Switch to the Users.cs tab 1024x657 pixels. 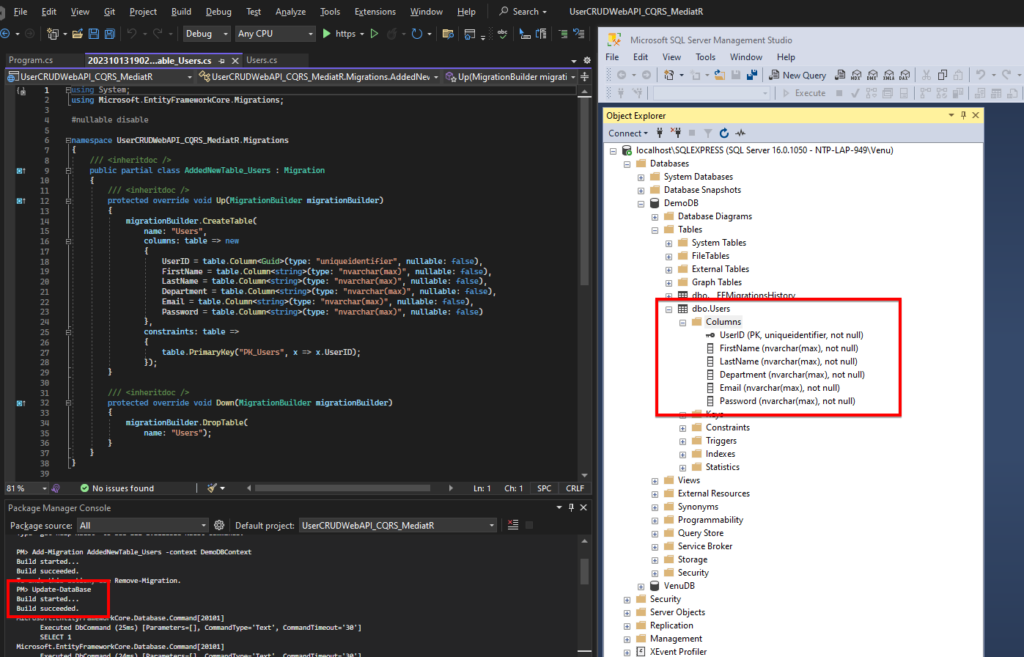click(261, 60)
